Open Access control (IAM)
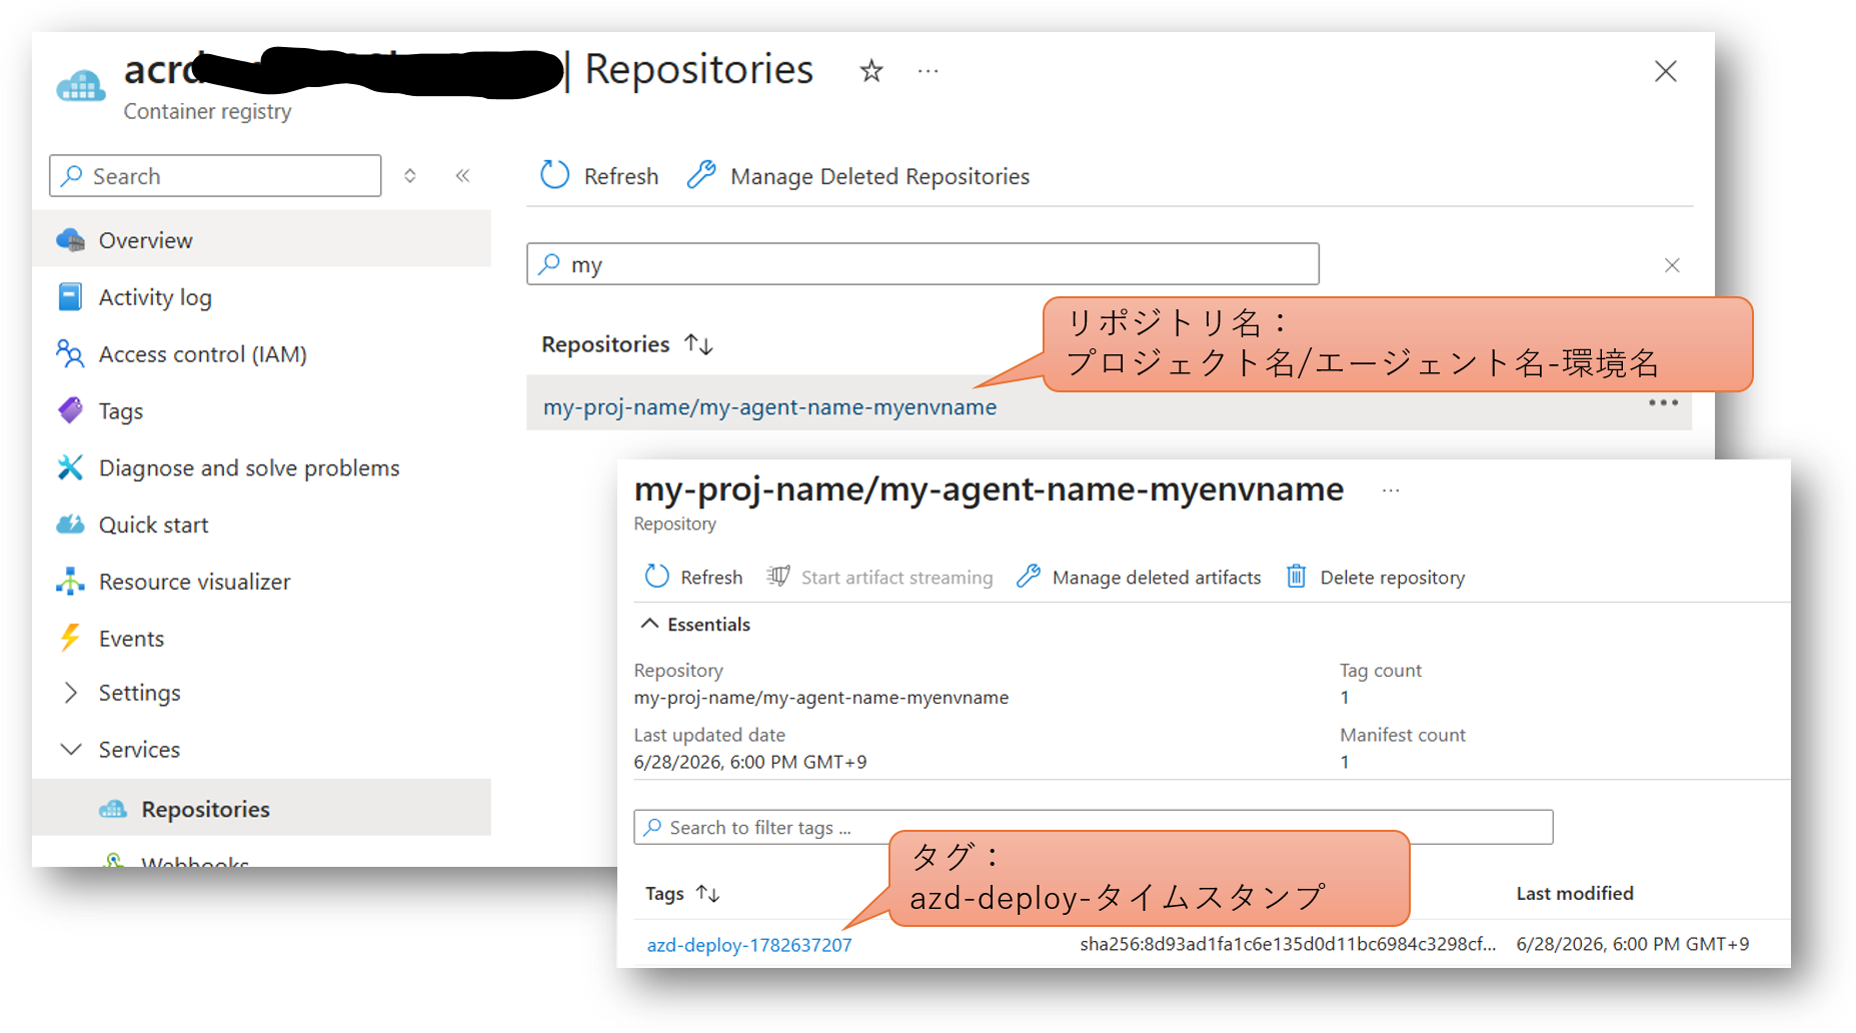 click(202, 354)
